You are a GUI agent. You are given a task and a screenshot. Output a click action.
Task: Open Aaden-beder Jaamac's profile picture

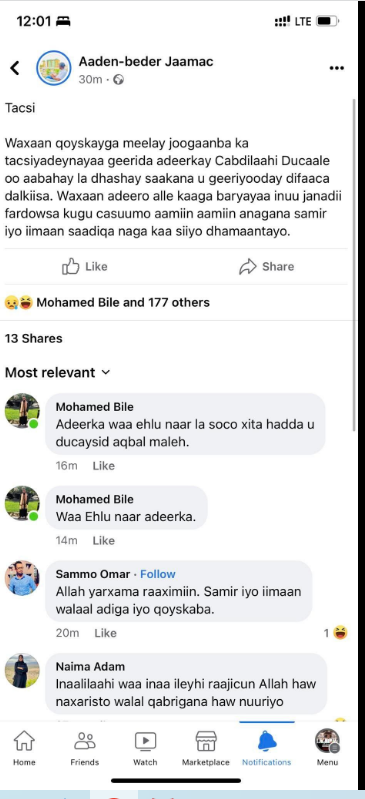coord(54,68)
